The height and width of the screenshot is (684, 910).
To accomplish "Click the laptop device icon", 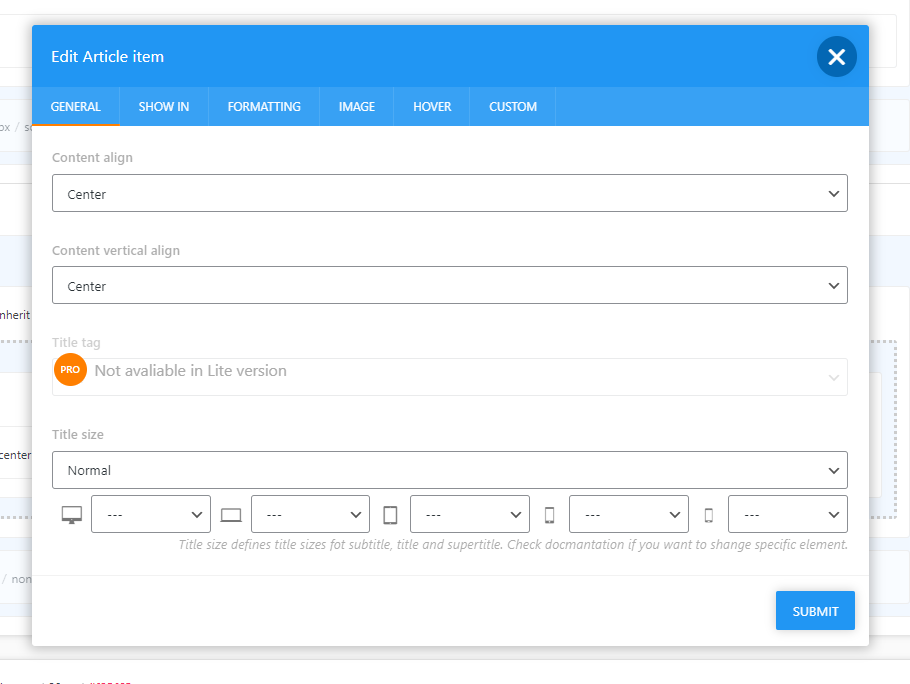I will 231,515.
